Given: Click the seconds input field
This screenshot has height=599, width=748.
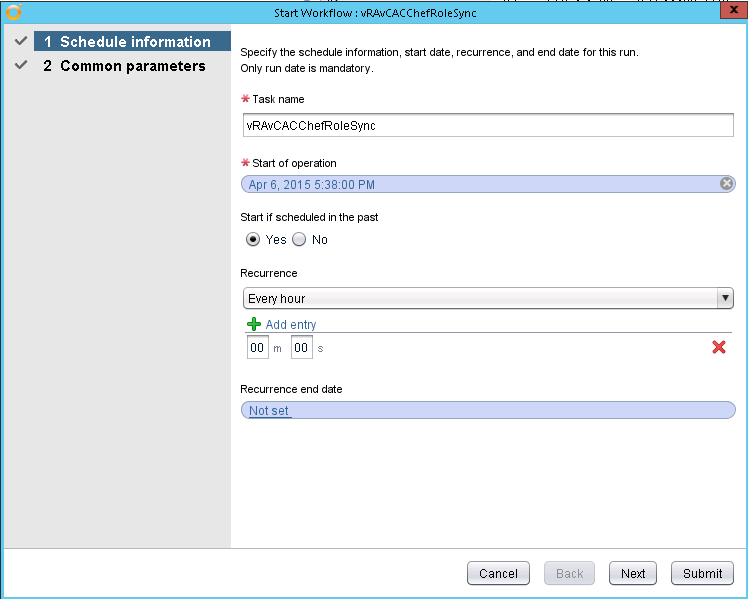Looking at the screenshot, I should pyautogui.click(x=301, y=347).
